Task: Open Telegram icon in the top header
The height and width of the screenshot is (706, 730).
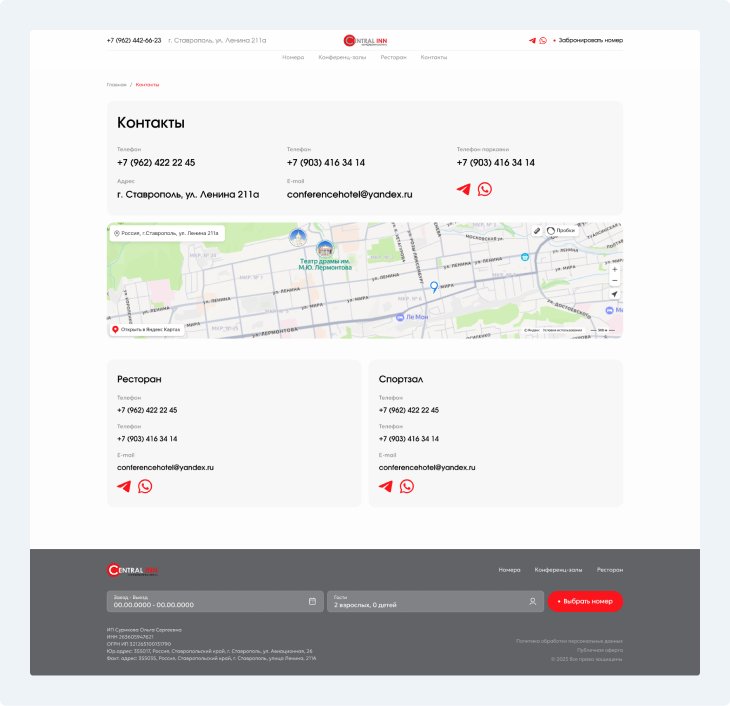Action: click(x=532, y=41)
